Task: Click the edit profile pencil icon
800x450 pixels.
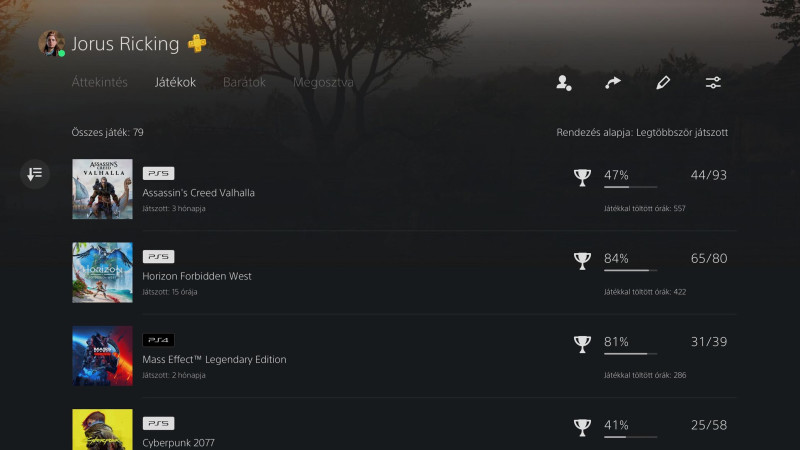Action: coord(663,83)
